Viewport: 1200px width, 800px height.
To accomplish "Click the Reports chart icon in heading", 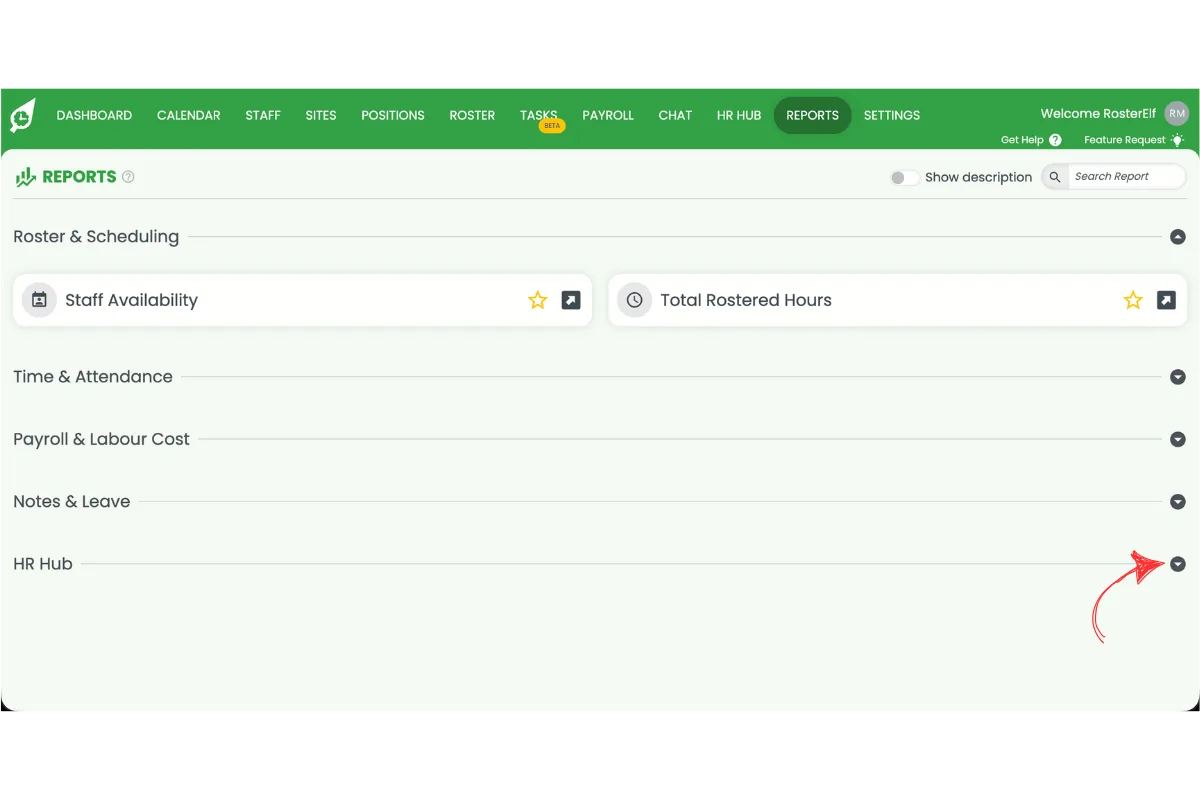I will 26,177.
